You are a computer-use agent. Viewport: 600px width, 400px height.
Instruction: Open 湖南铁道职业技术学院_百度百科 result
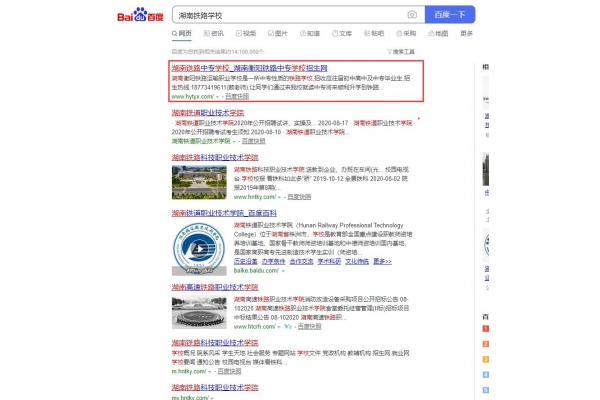tap(224, 213)
